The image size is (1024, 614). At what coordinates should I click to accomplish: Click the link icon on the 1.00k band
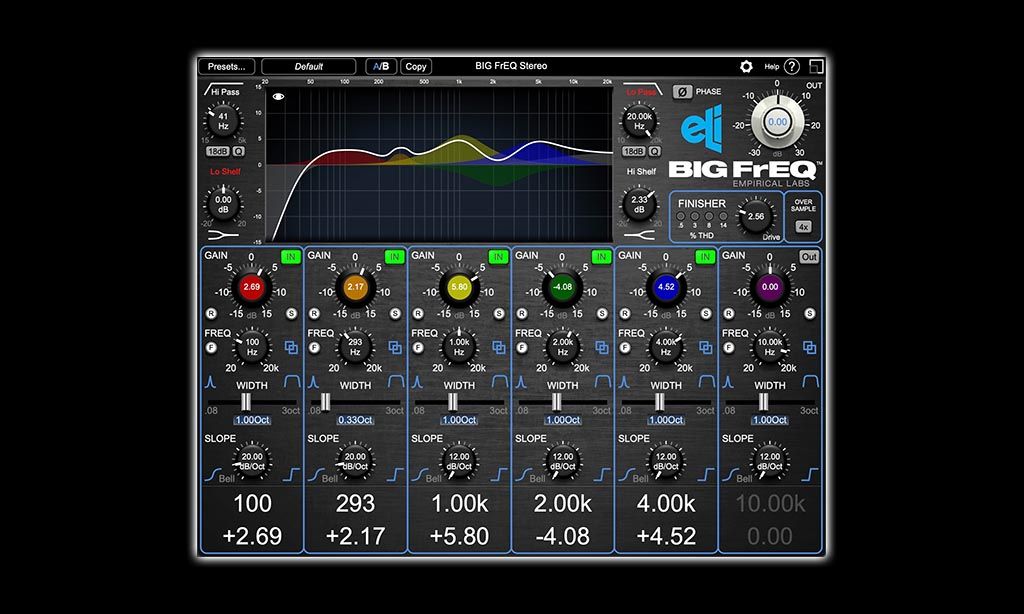[x=499, y=347]
